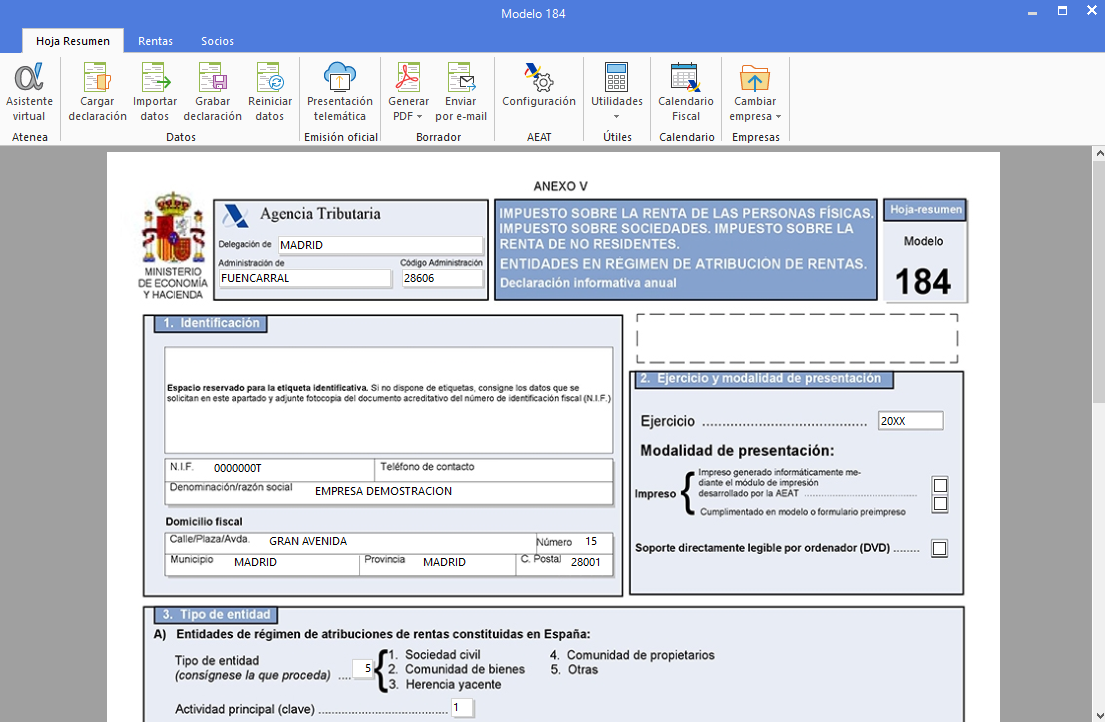This screenshot has height=722, width=1105.
Task: Click the Cargar declaración icon
Action: click(97, 78)
